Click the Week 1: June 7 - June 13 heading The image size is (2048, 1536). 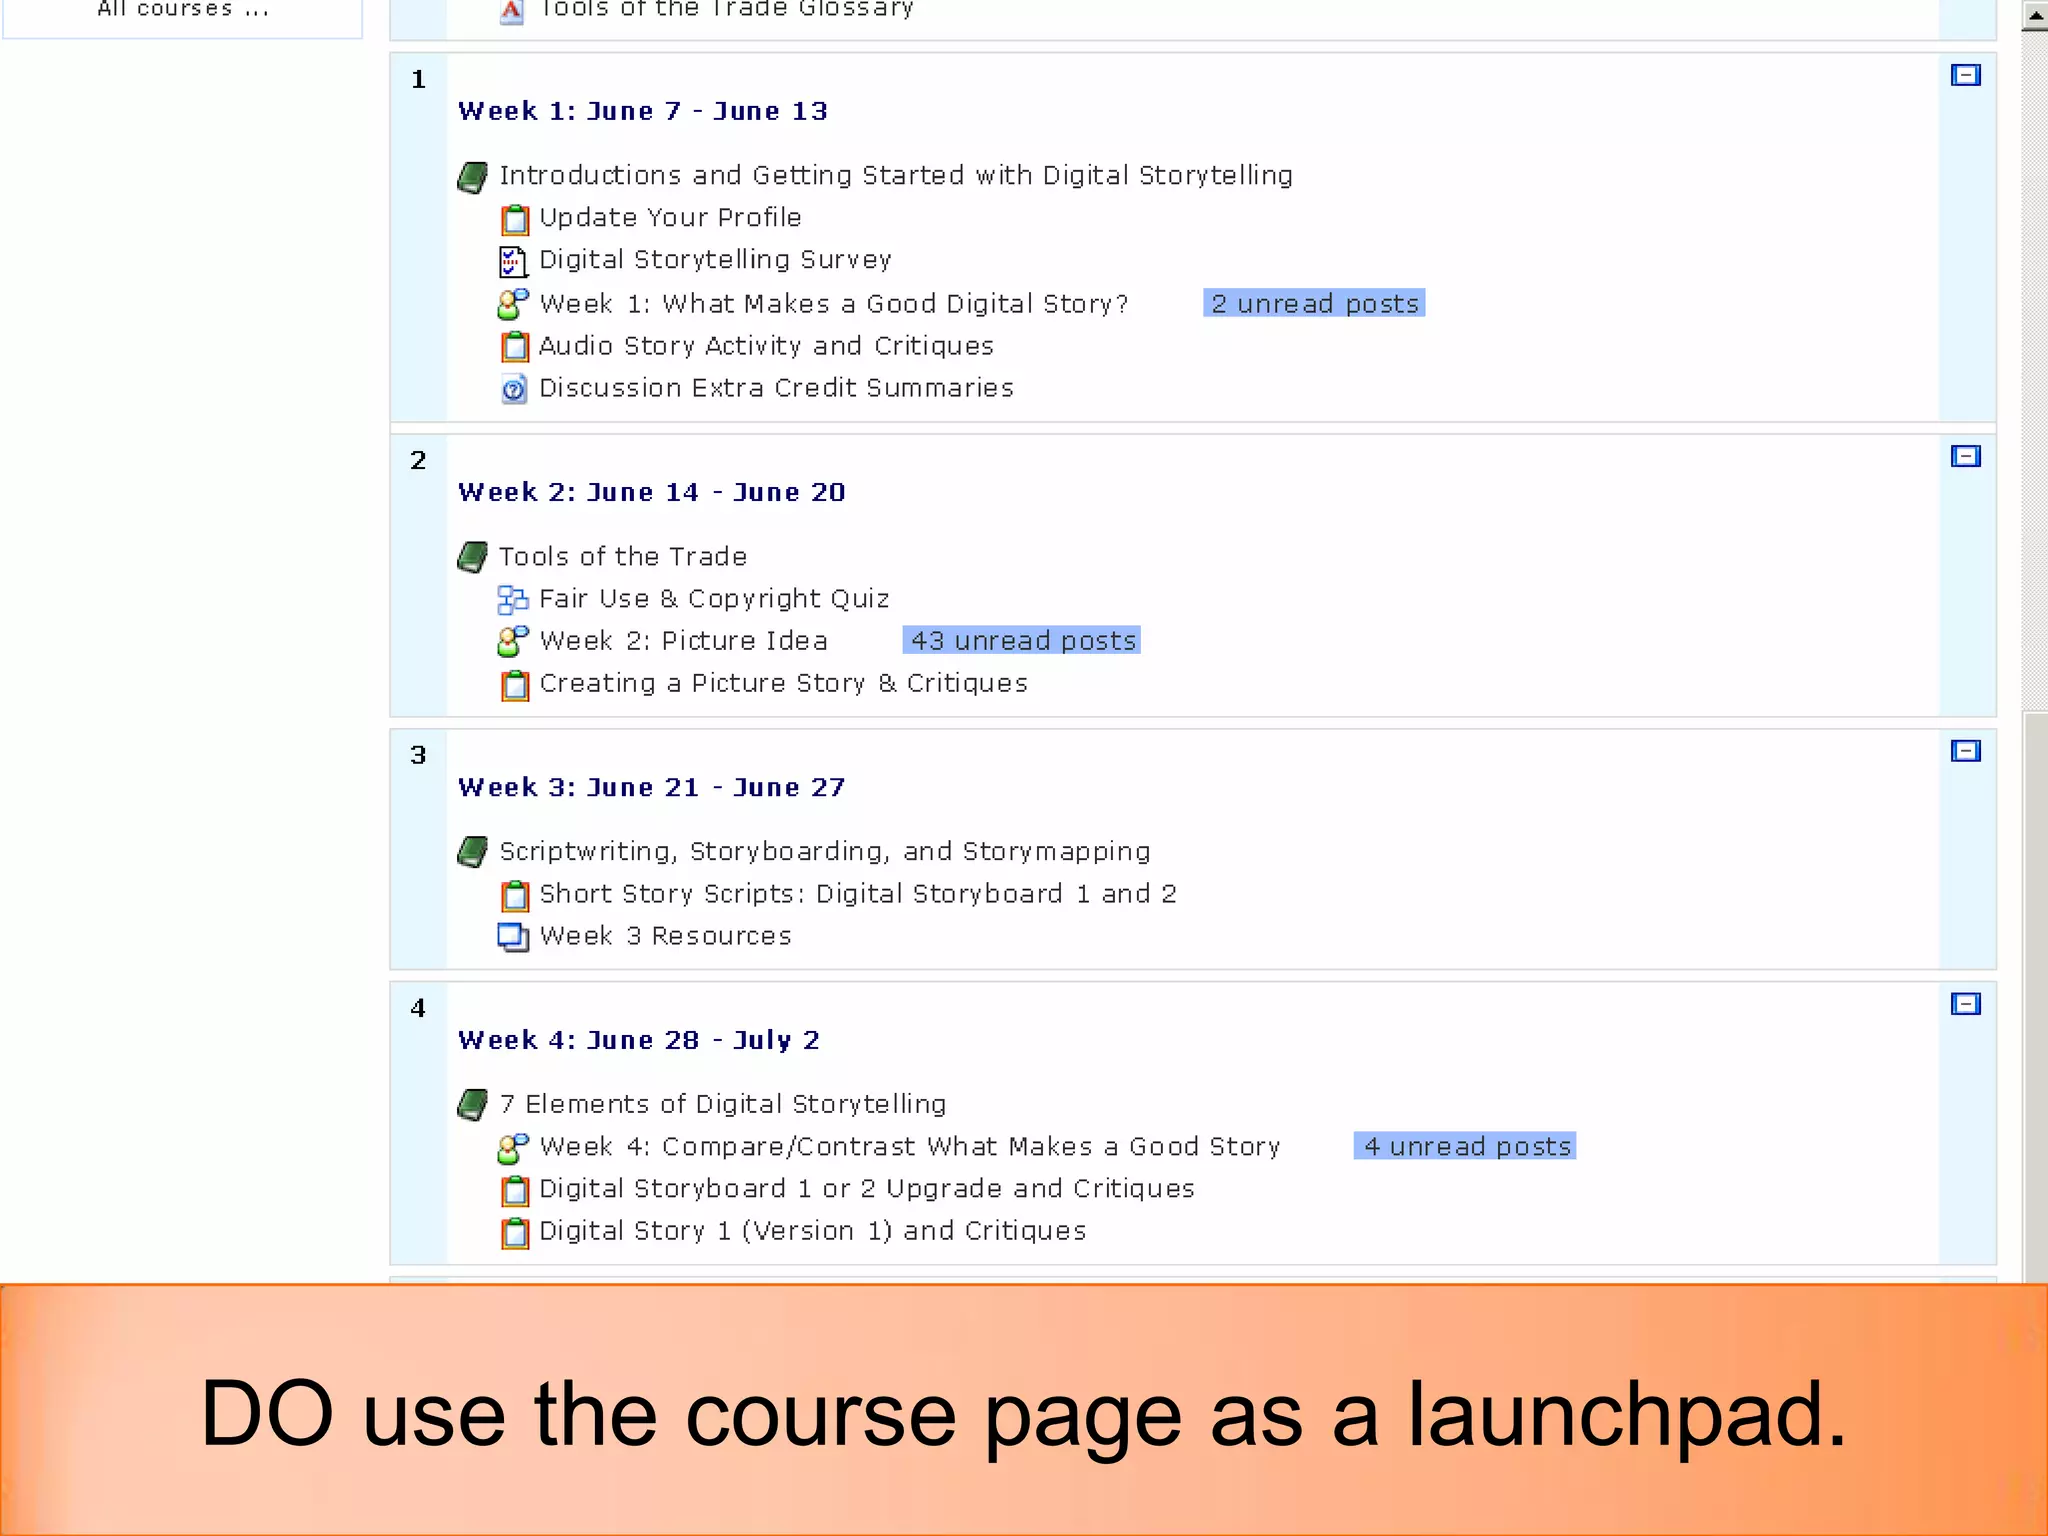[643, 111]
